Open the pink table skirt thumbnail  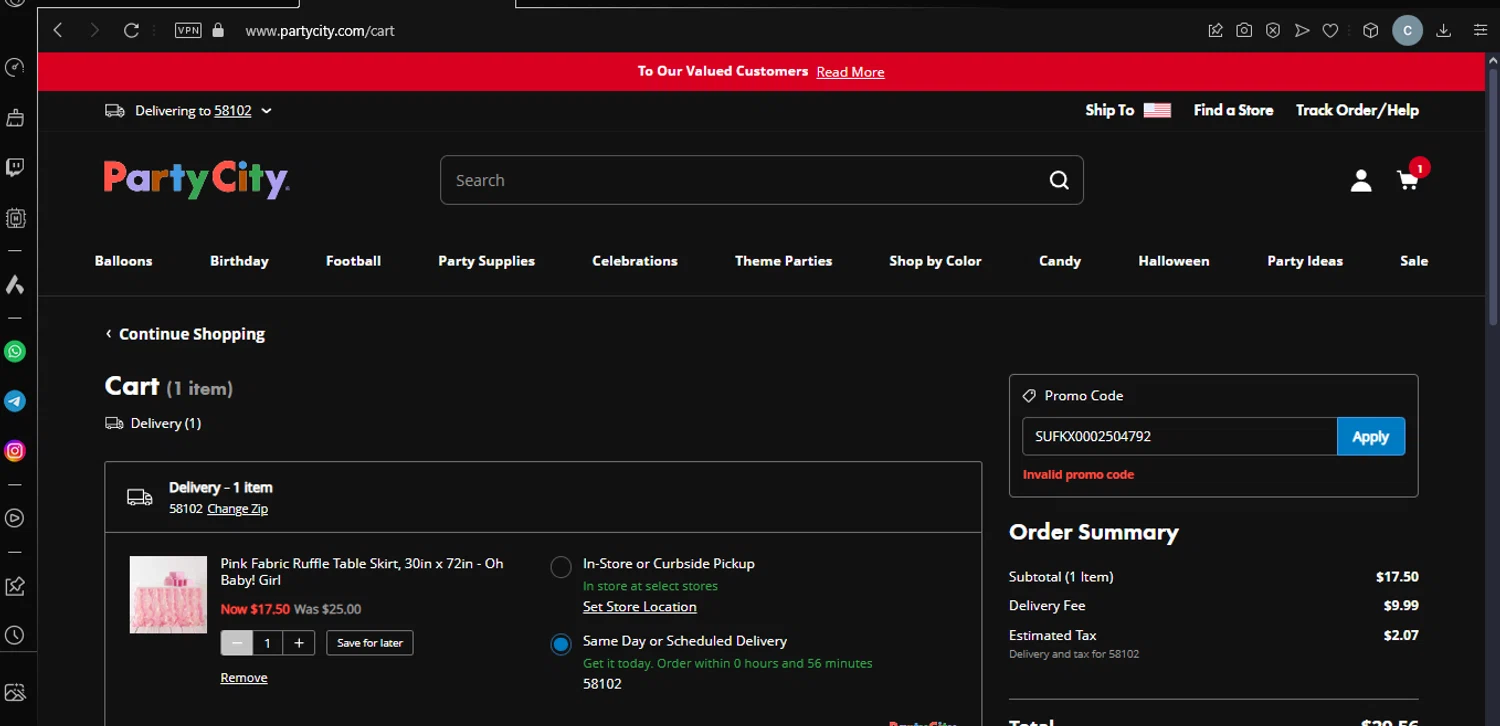(168, 595)
